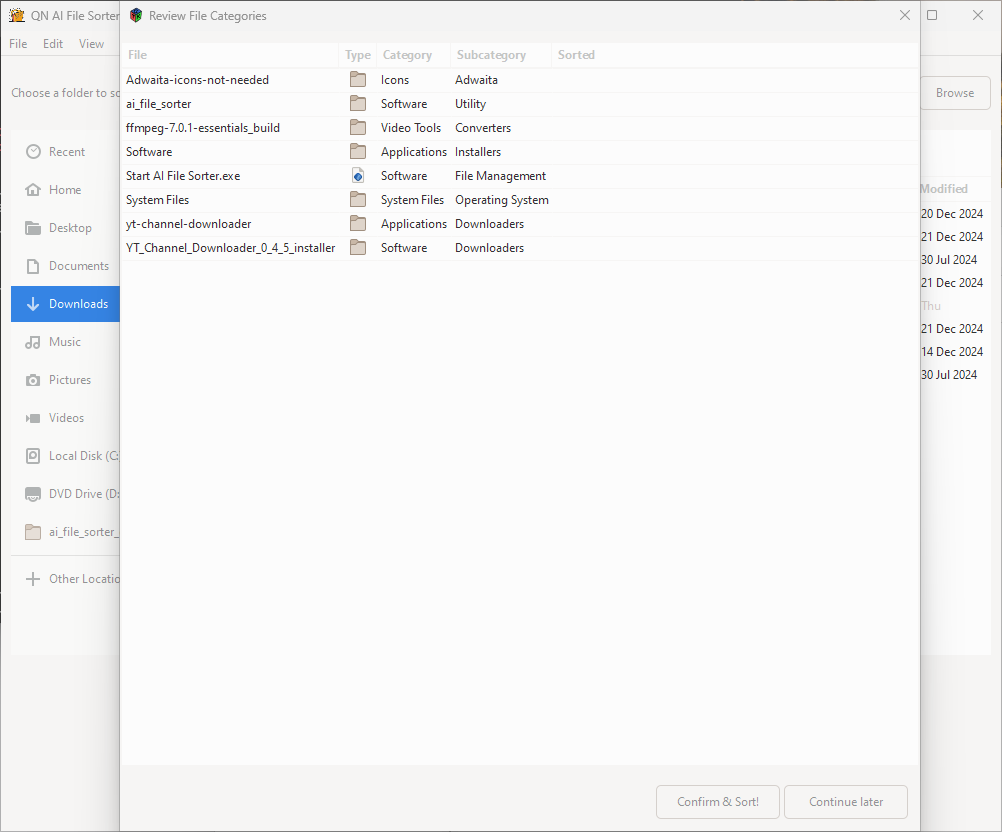Click the Music note icon in sidebar
Screen dimensions: 1002x832
(x=34, y=342)
